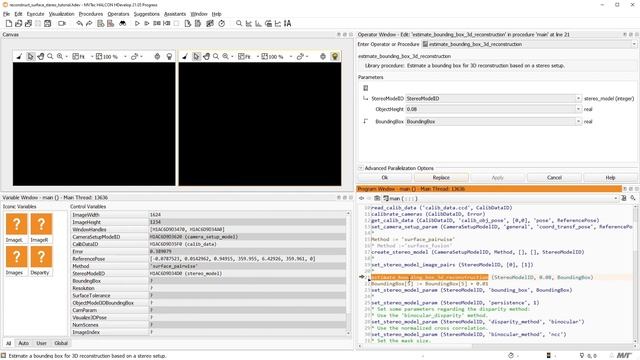Click the Cancel button in Operator Window
The image size is (640, 360).
554,178
